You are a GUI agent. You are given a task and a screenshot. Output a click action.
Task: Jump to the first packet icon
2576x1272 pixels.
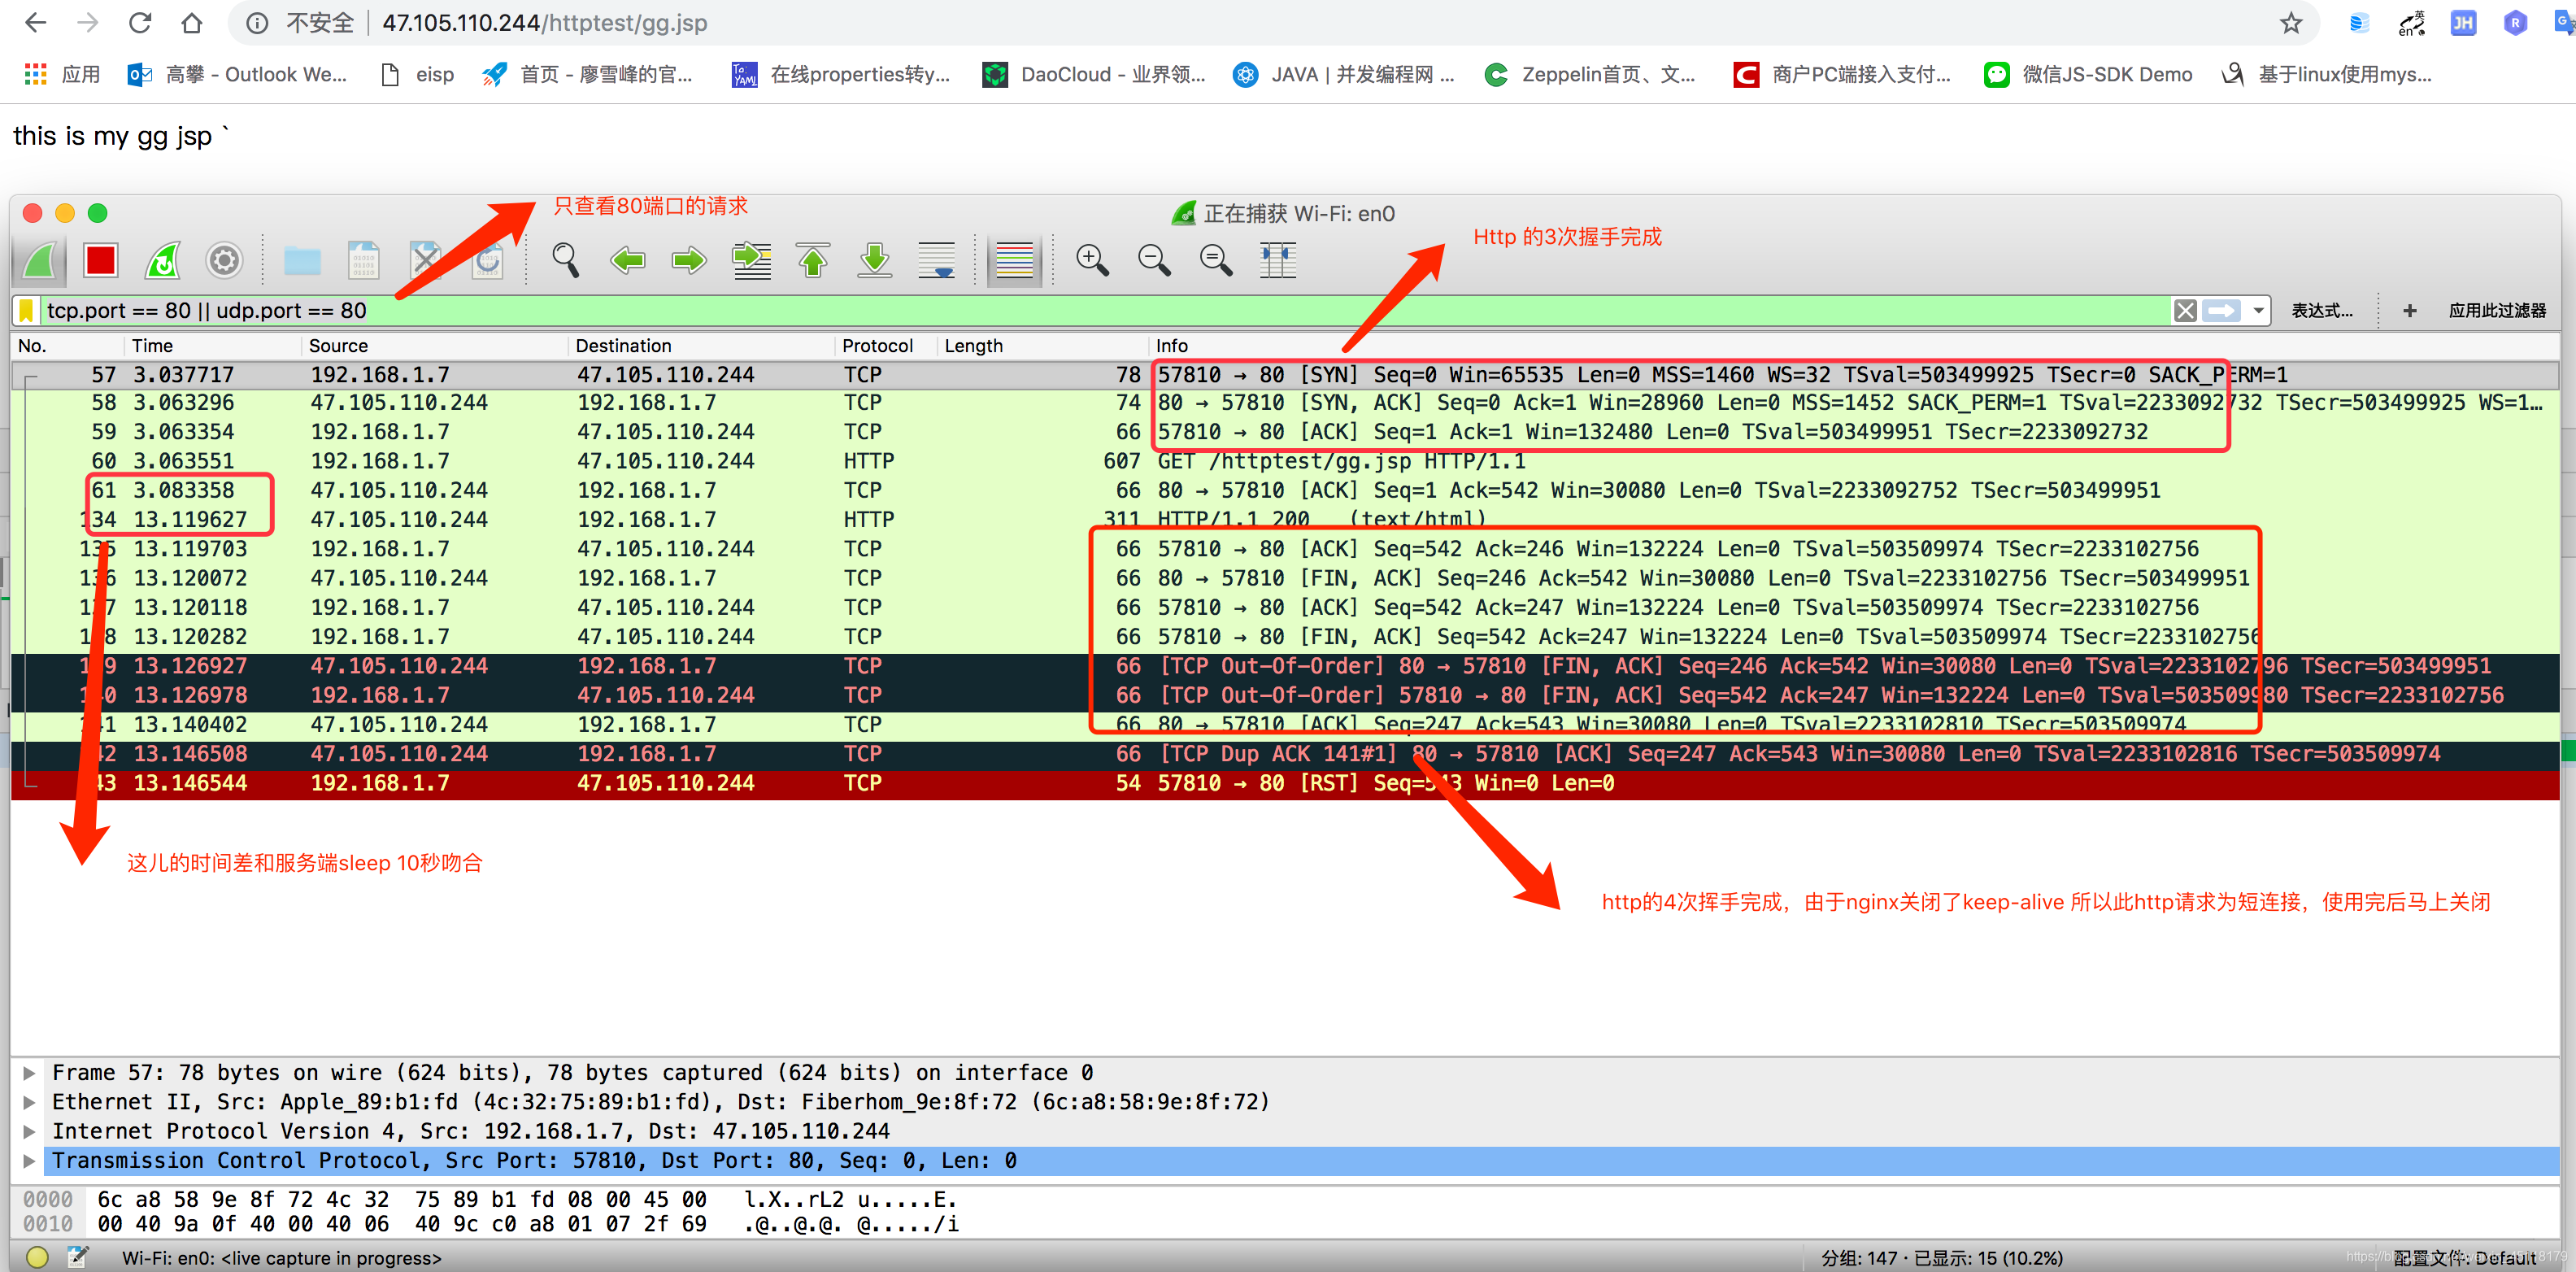click(x=813, y=261)
